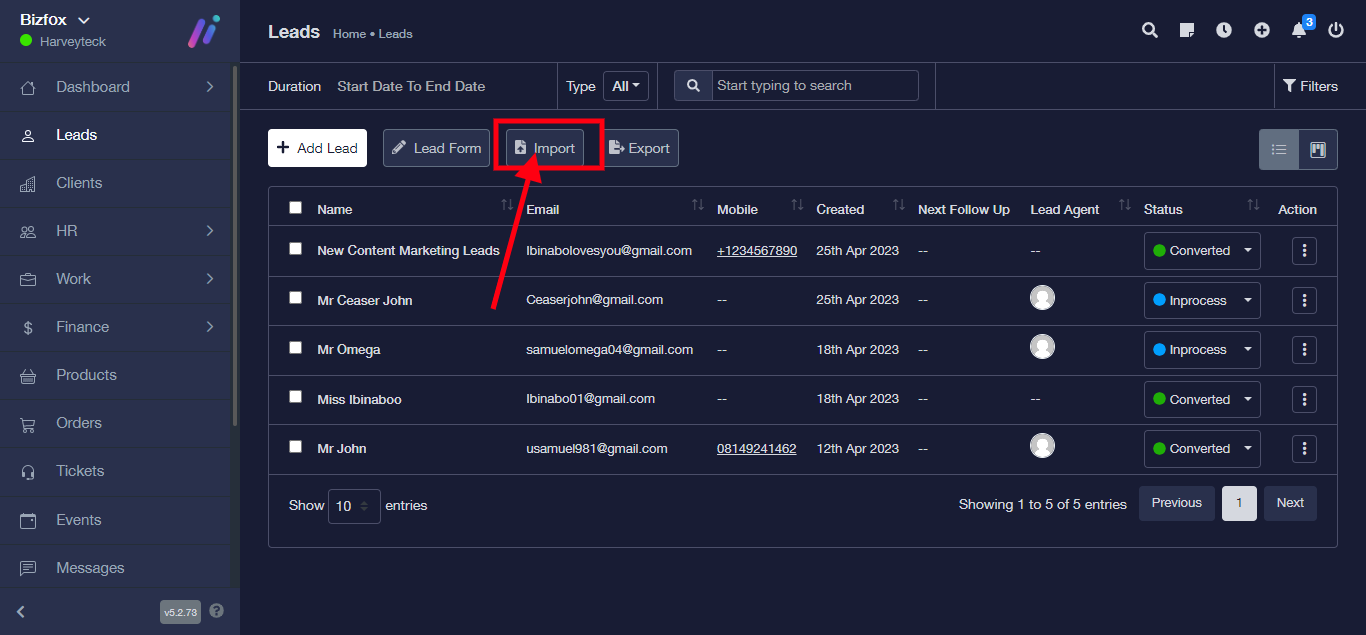1366x635 pixels.
Task: Open help question mark icon
Action: (x=217, y=611)
